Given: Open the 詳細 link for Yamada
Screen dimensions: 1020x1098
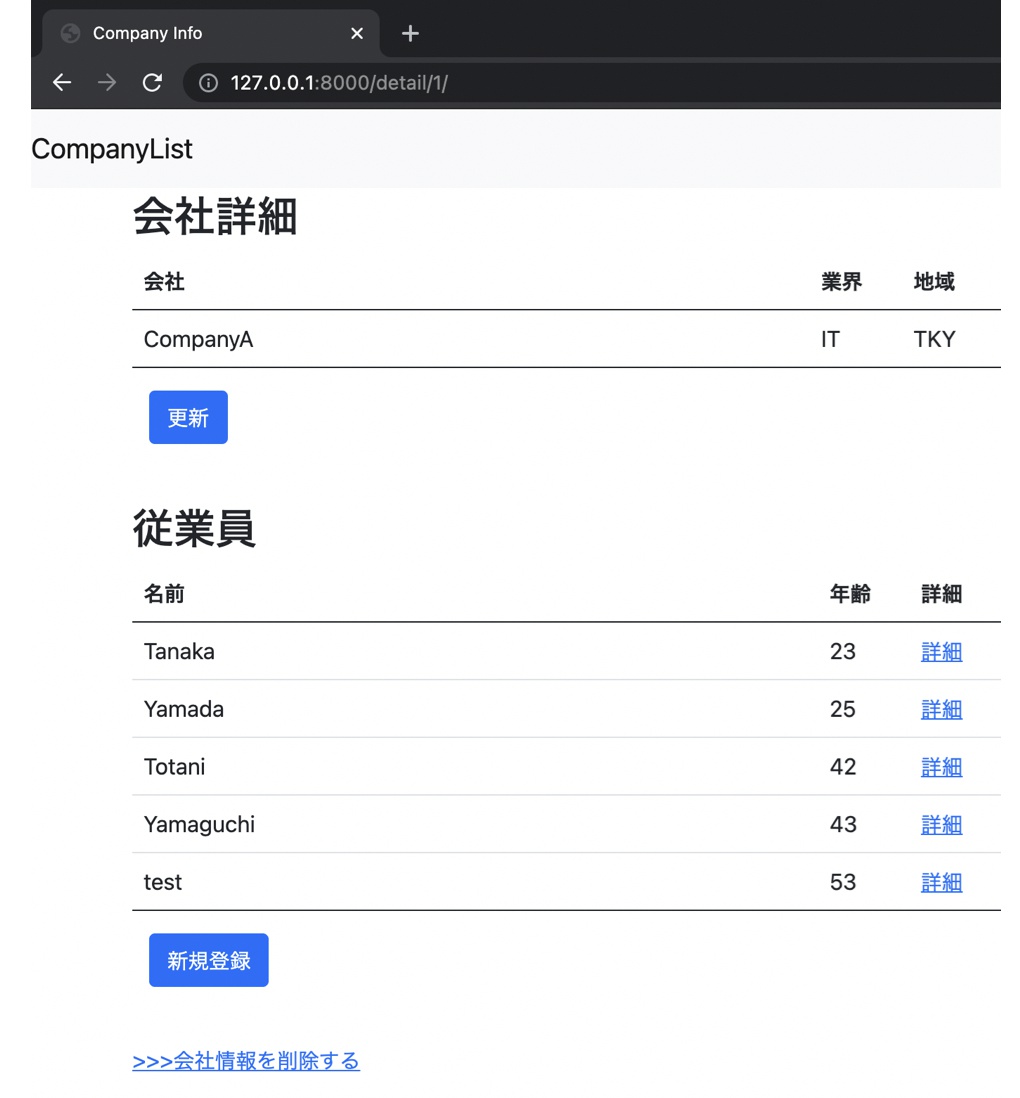Looking at the screenshot, I should (941, 709).
